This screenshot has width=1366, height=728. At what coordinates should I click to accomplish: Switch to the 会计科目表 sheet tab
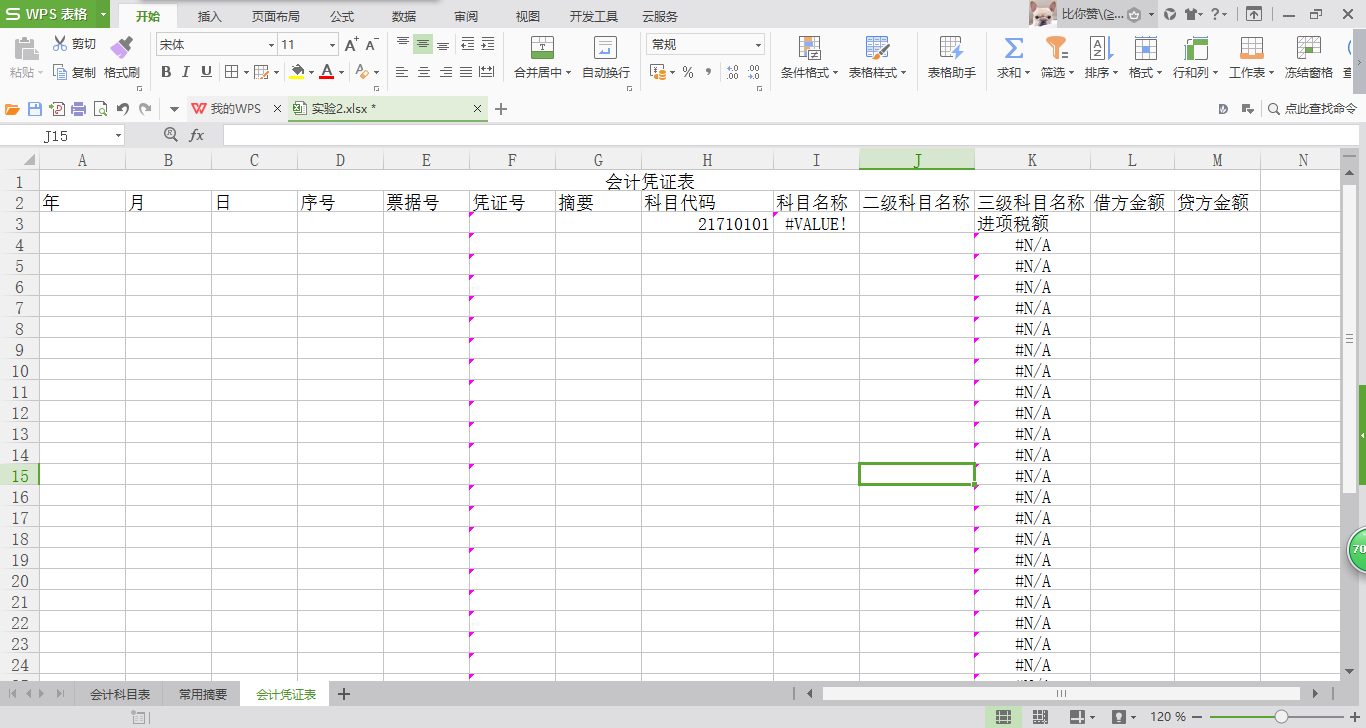119,692
